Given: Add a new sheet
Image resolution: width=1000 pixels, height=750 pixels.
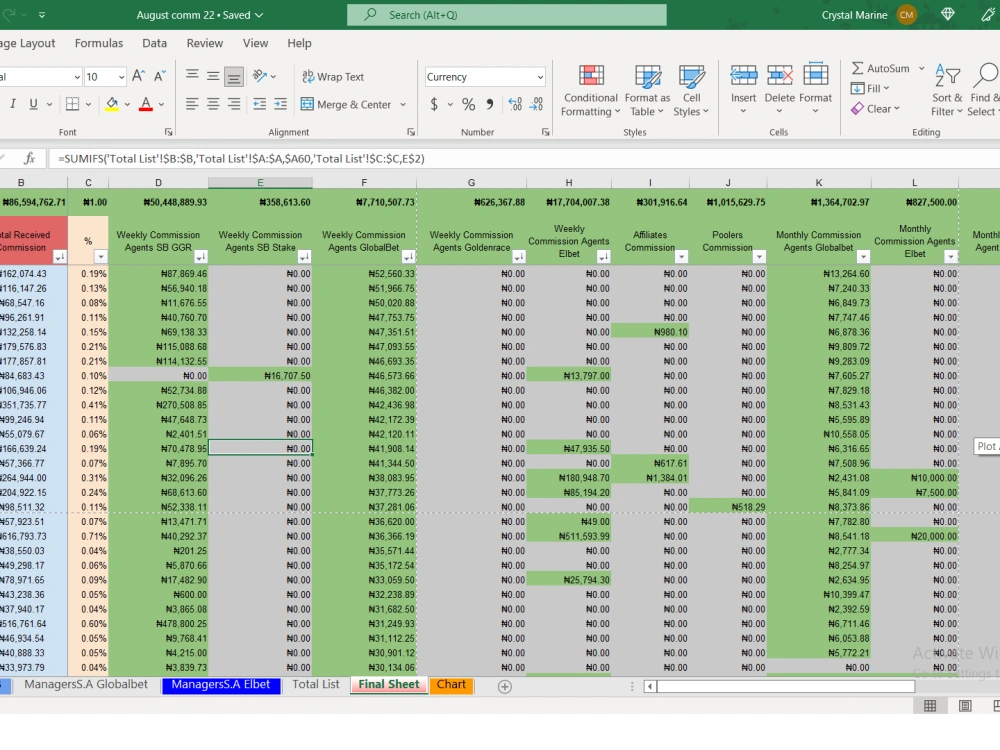Looking at the screenshot, I should (x=504, y=687).
